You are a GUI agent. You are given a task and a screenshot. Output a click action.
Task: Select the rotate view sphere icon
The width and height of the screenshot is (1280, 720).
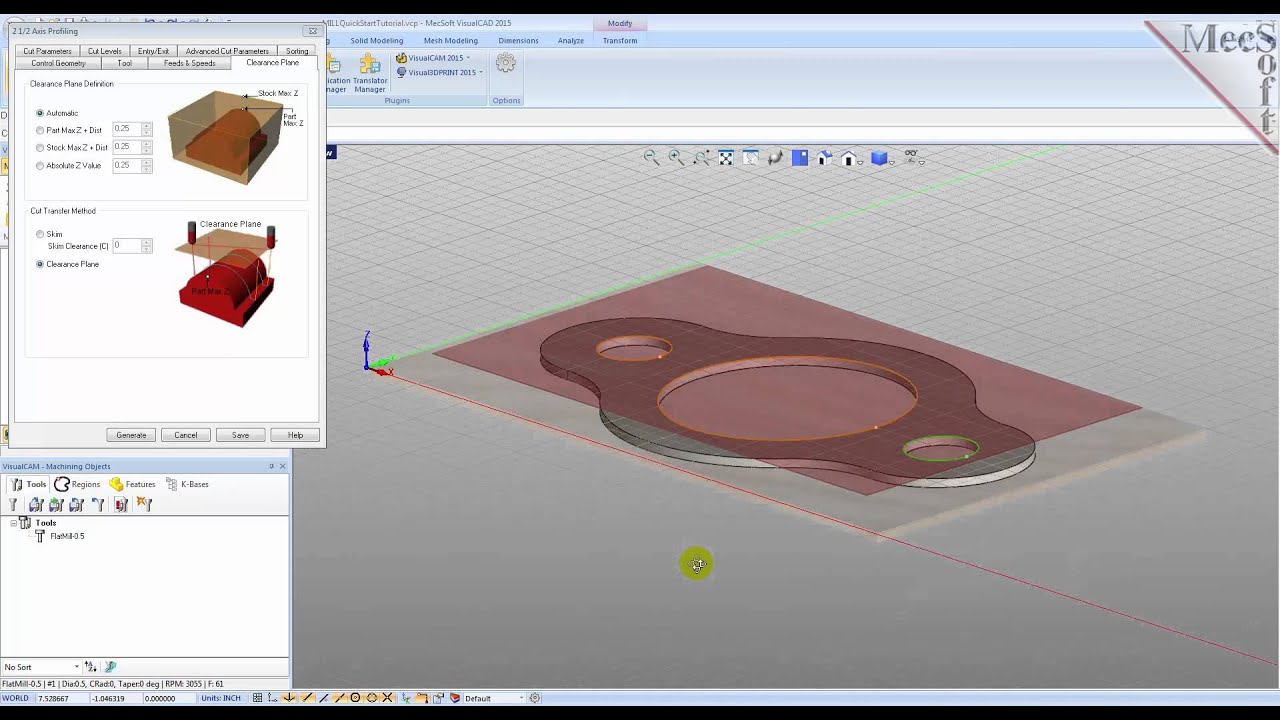pos(775,158)
